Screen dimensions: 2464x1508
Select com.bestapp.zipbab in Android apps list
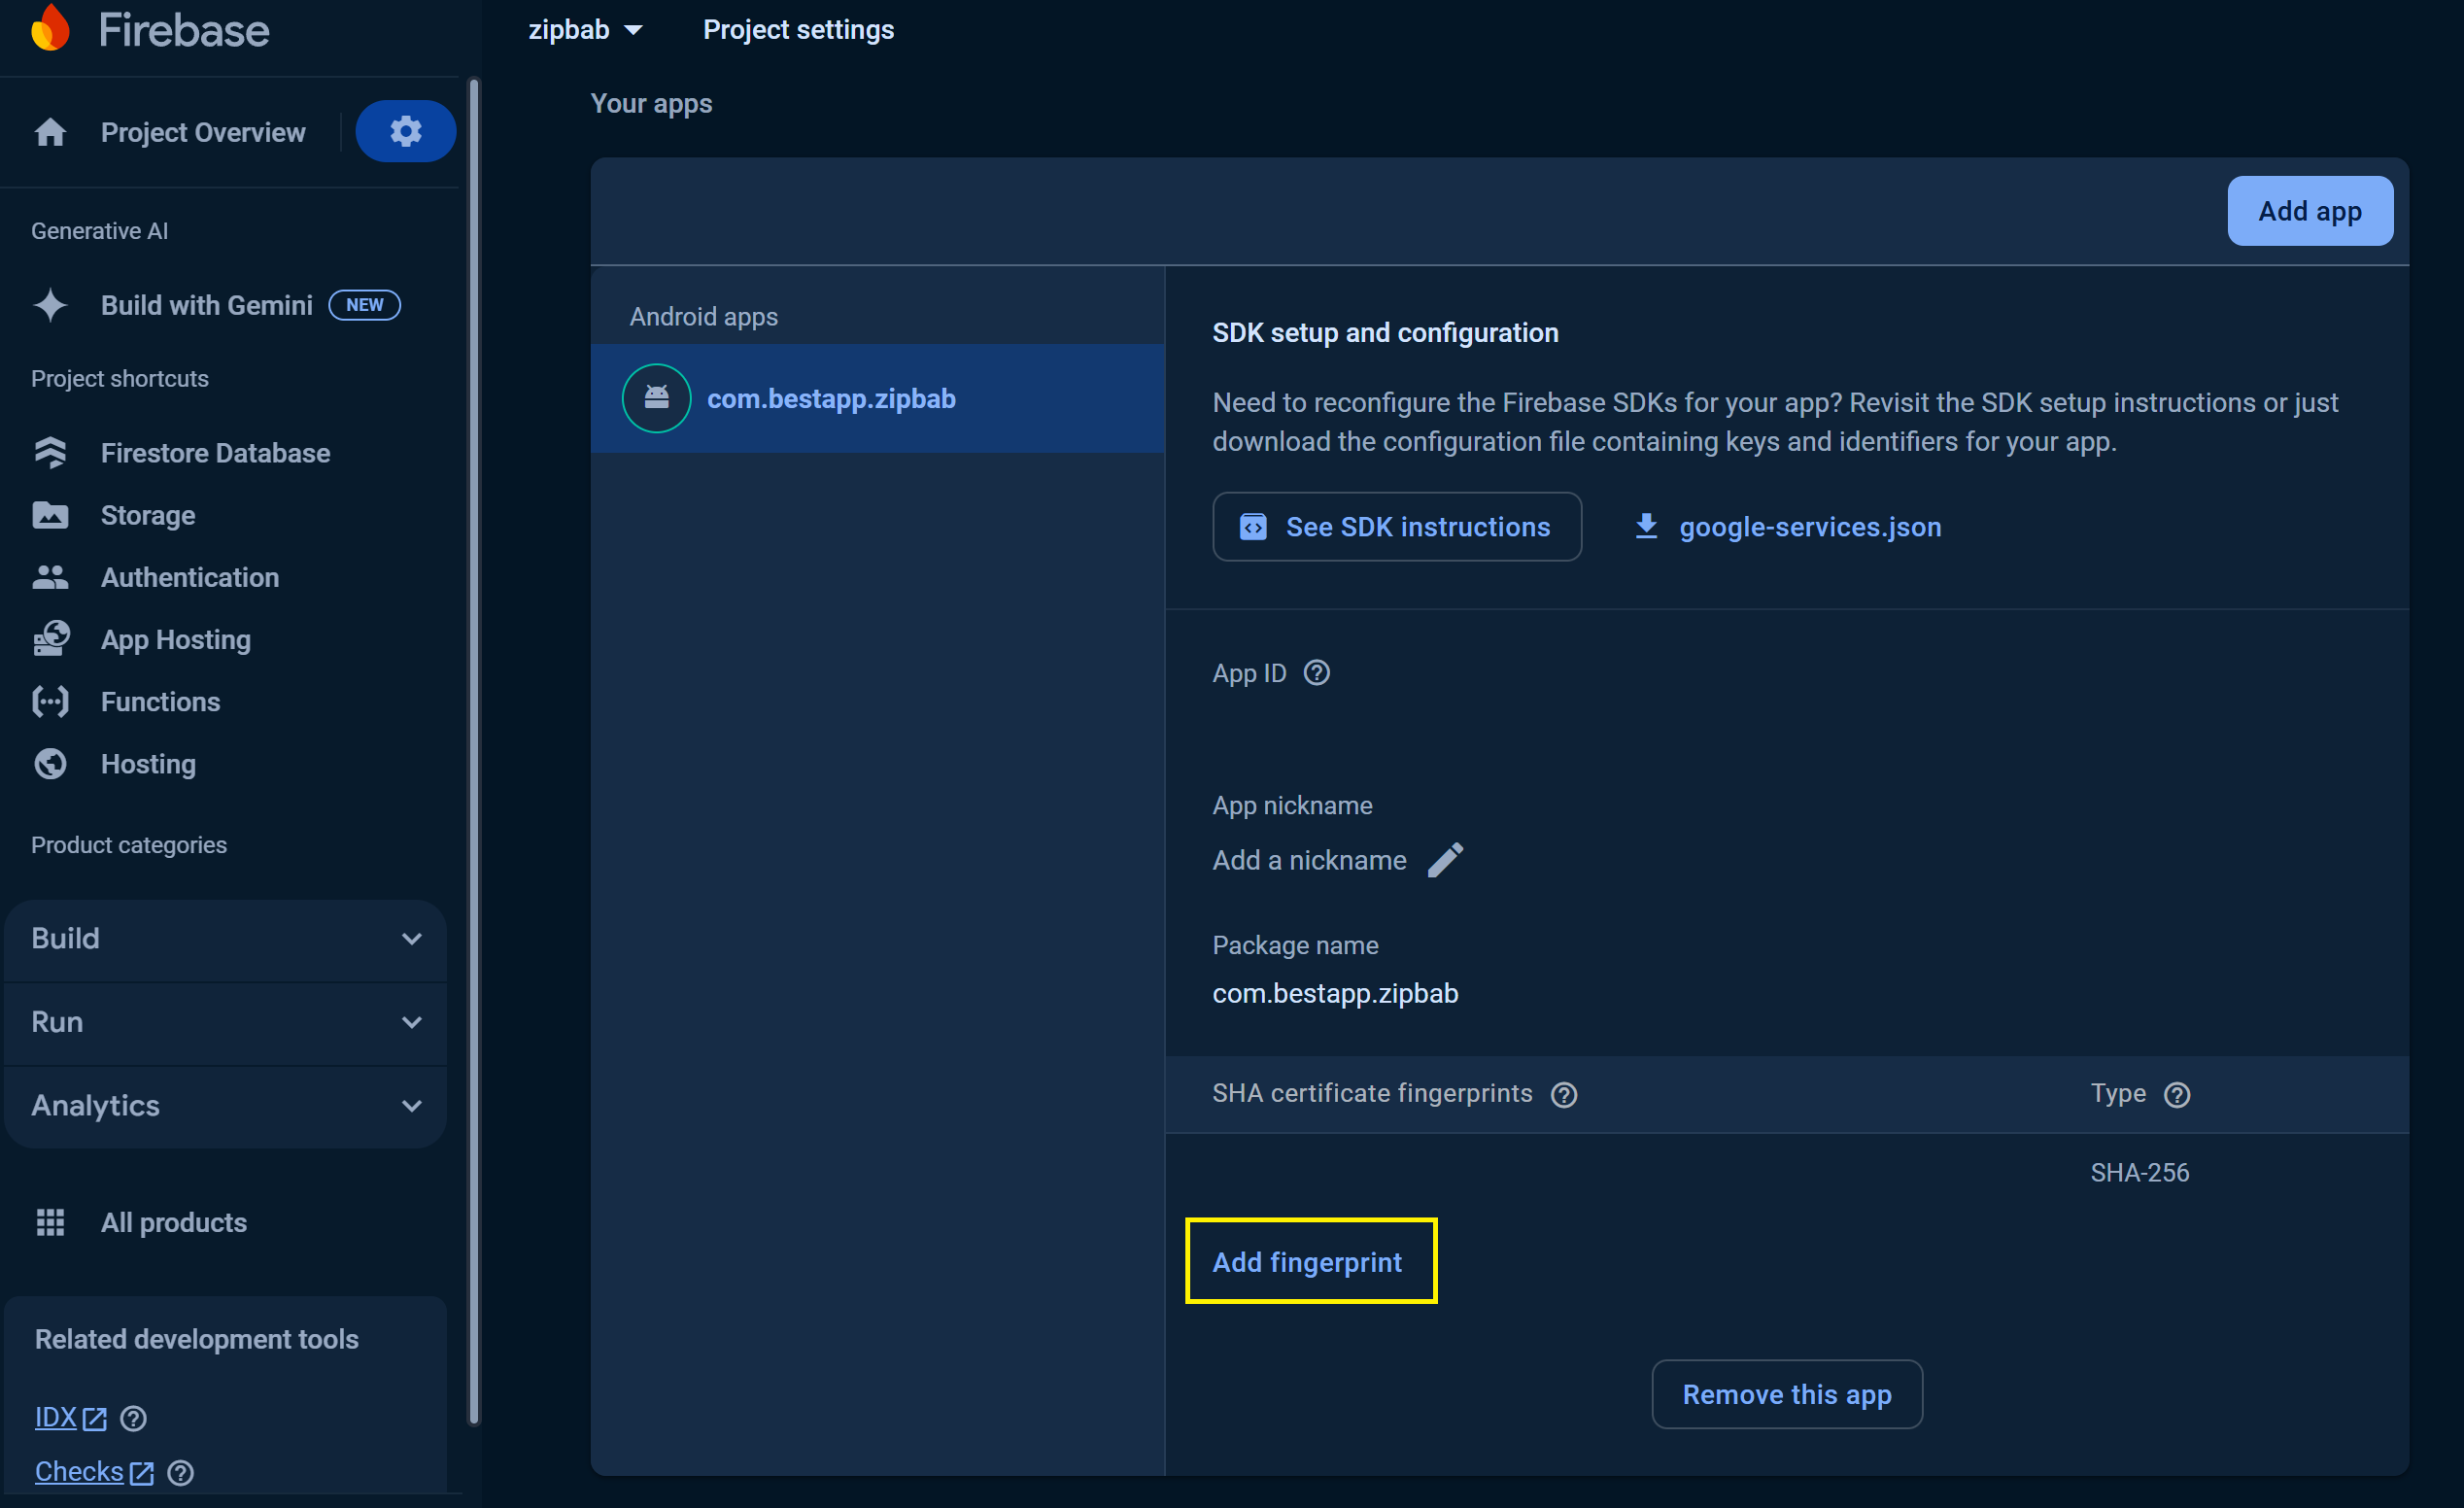[877, 398]
